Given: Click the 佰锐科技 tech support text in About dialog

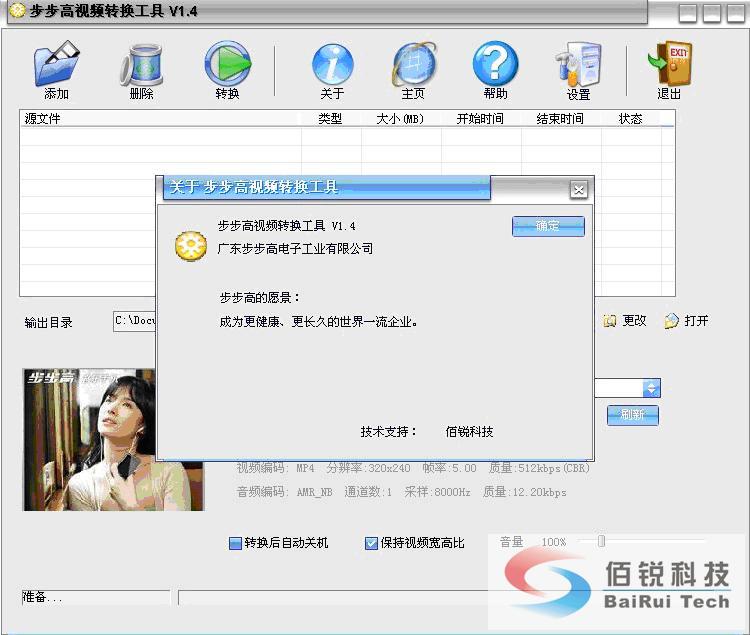Looking at the screenshot, I should [x=469, y=432].
